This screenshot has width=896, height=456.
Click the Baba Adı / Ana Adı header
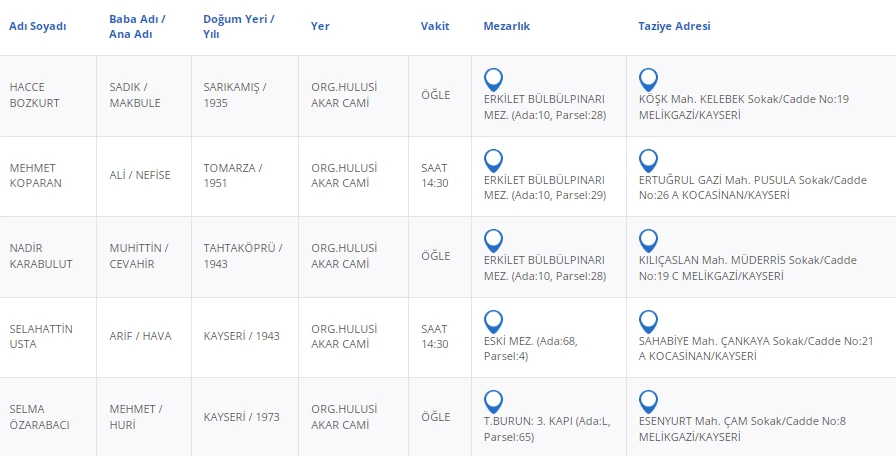(137, 27)
